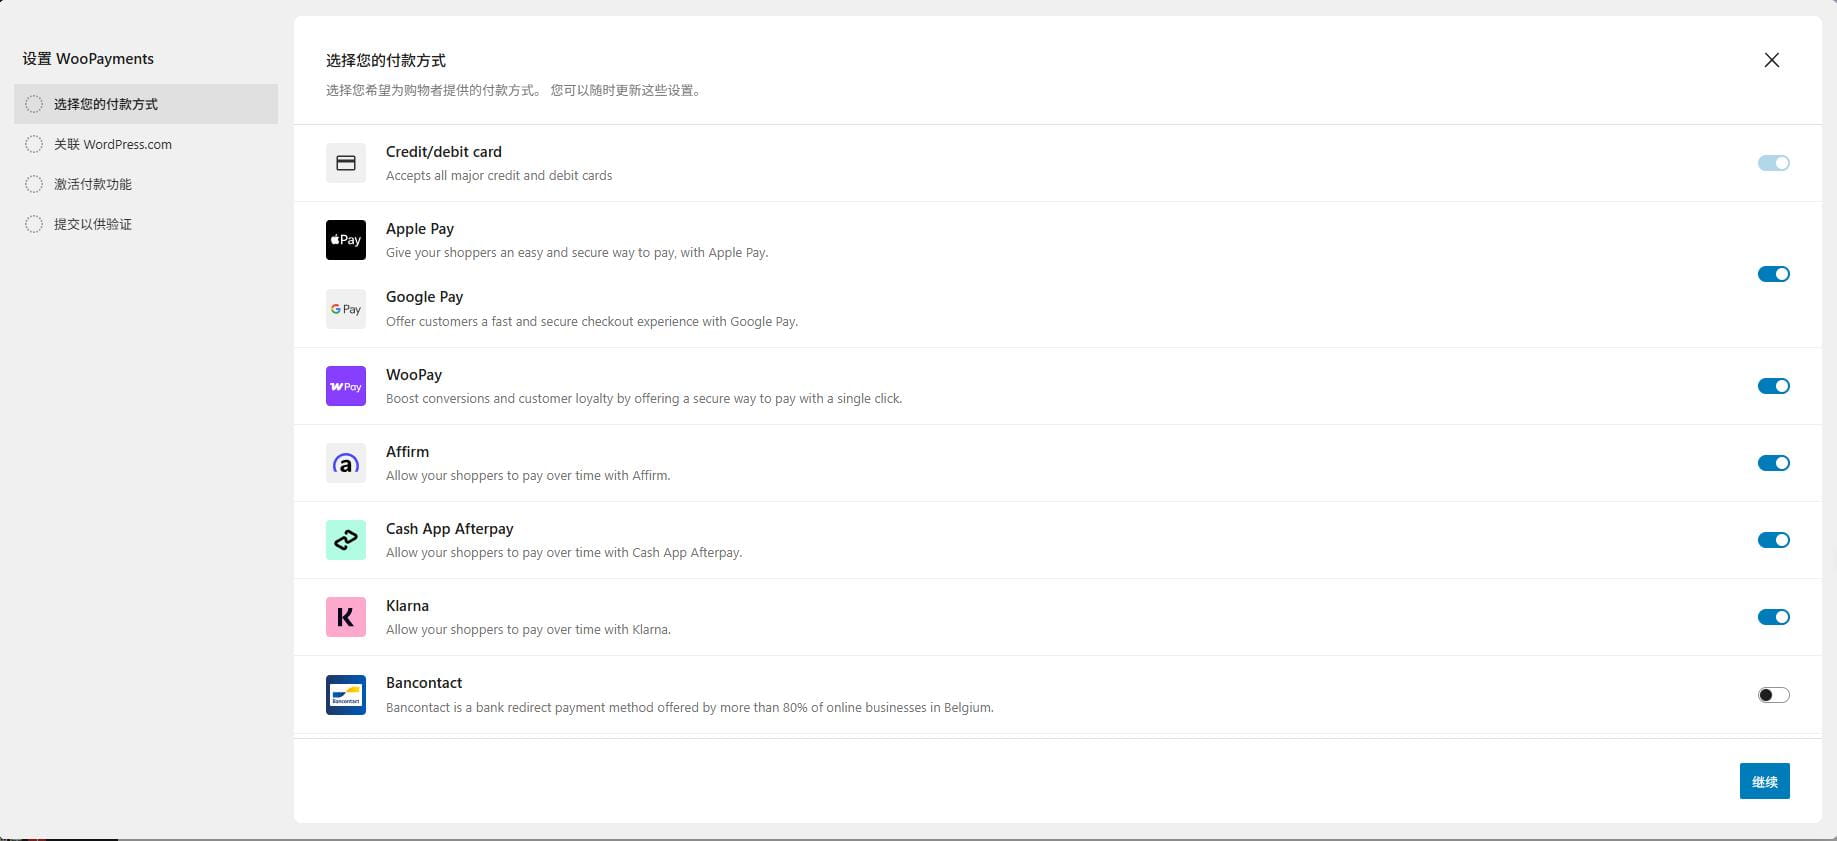Click the pink Klarna logo icon
Image resolution: width=1837 pixels, height=841 pixels.
coord(346,617)
